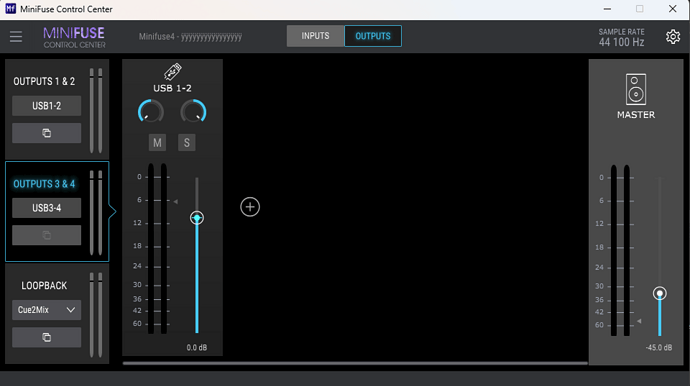
Task: Click the USB 1-2 channel icon
Action: pos(172,71)
